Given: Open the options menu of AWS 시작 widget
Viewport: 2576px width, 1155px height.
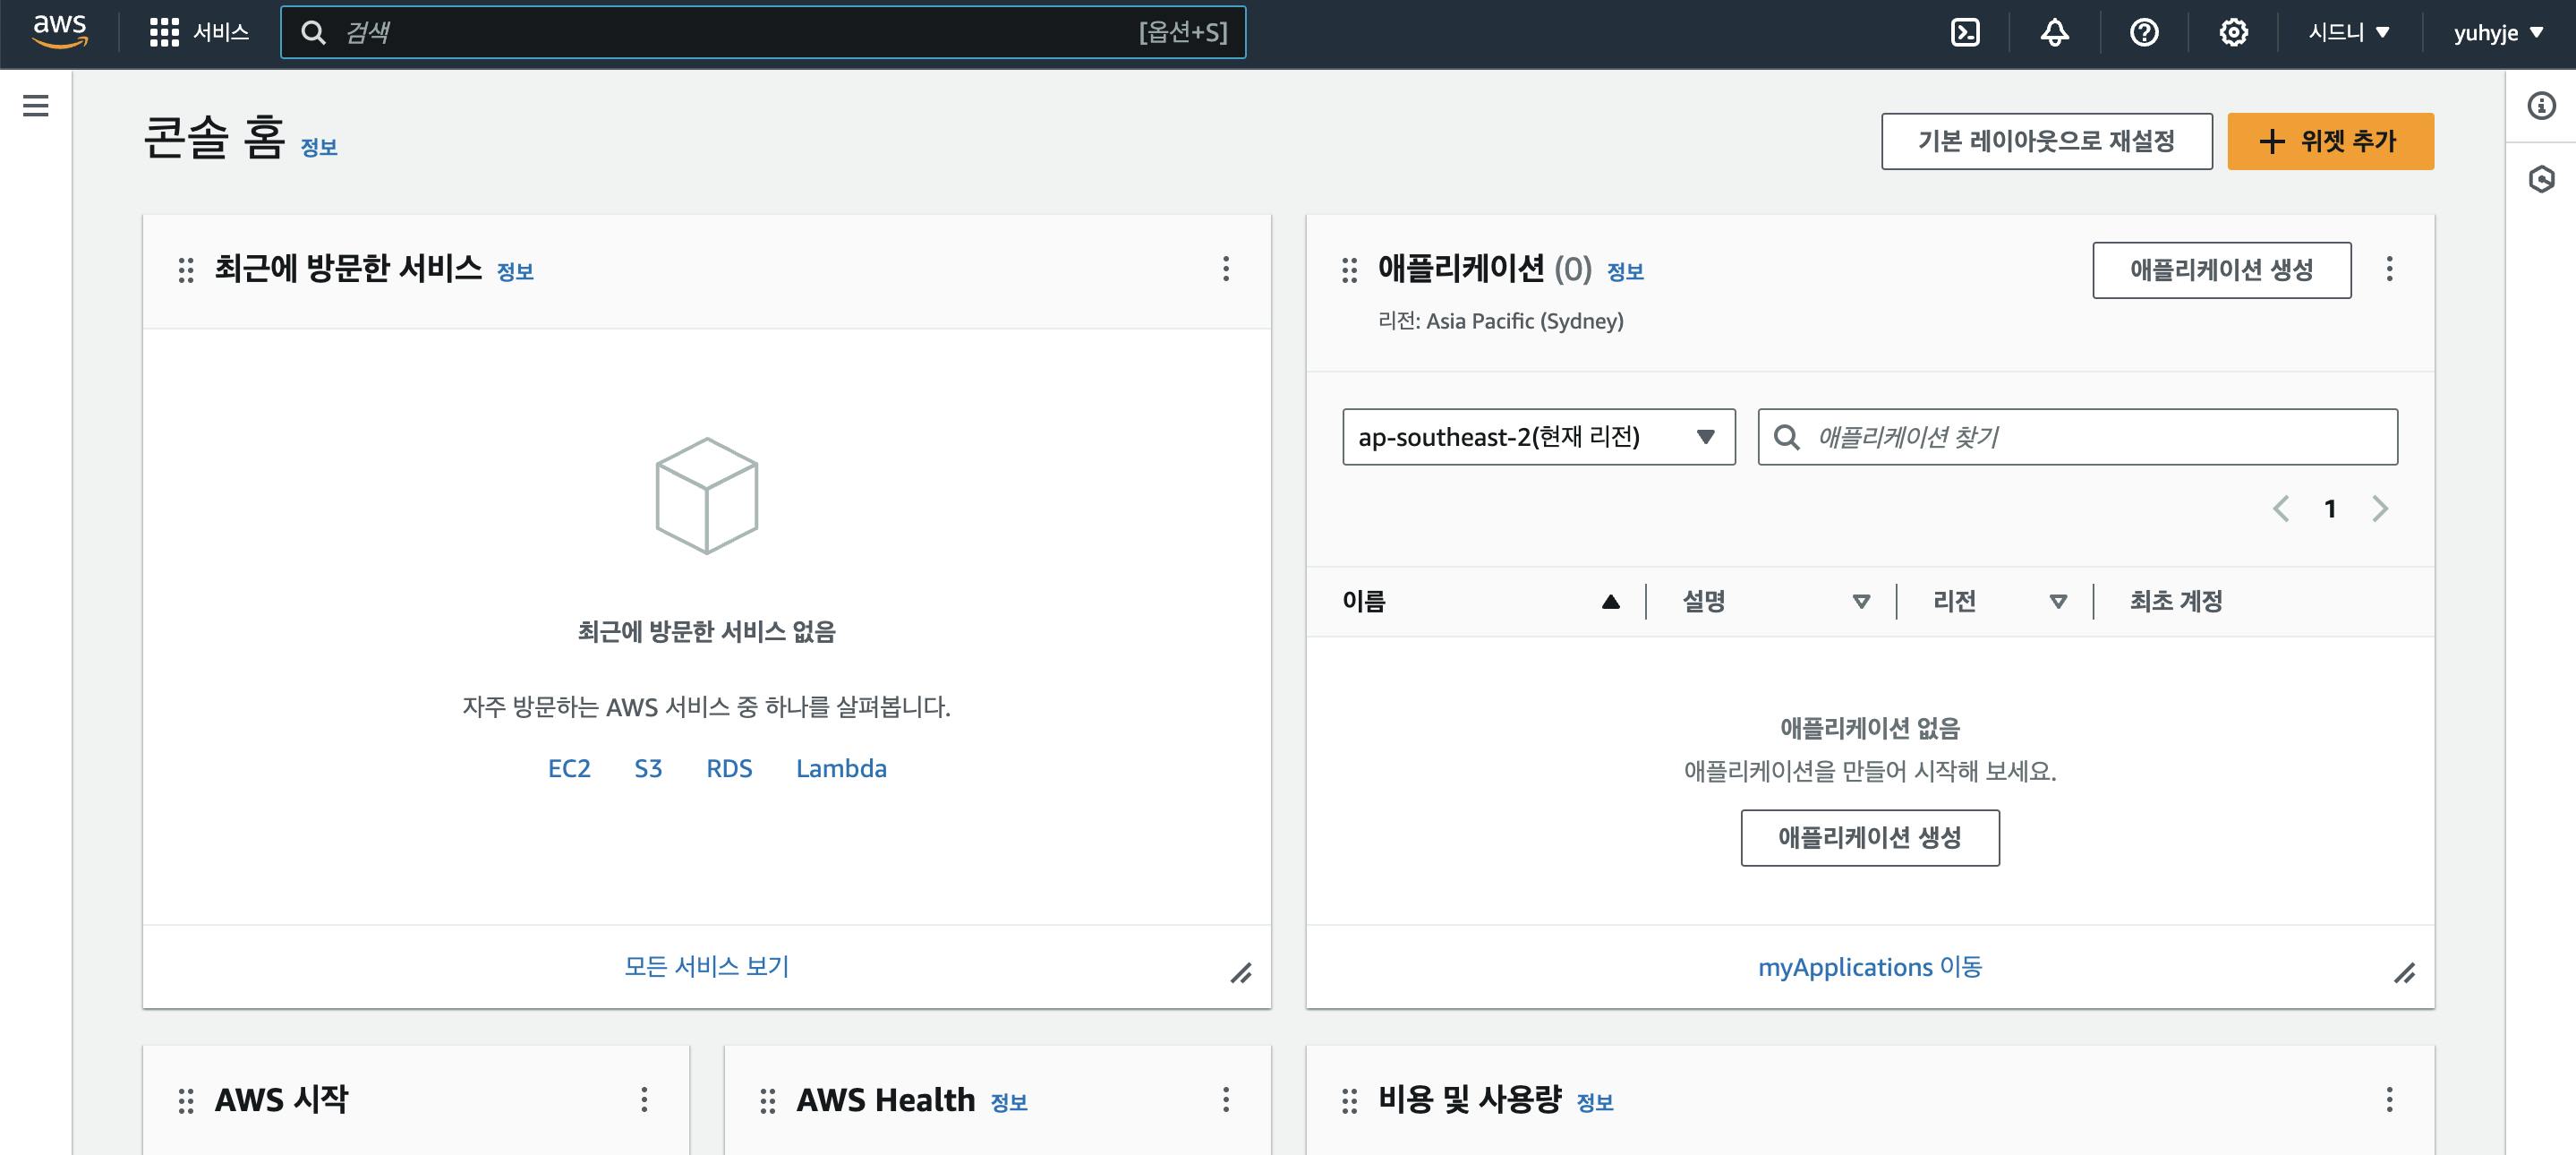Looking at the screenshot, I should click(644, 1100).
